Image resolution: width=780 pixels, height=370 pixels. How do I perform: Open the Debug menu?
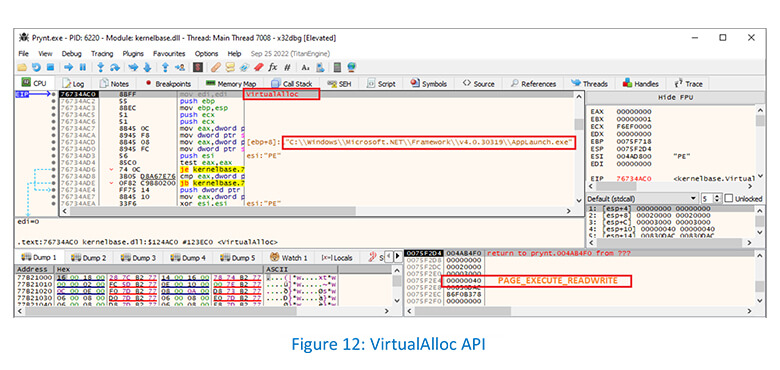coord(72,53)
